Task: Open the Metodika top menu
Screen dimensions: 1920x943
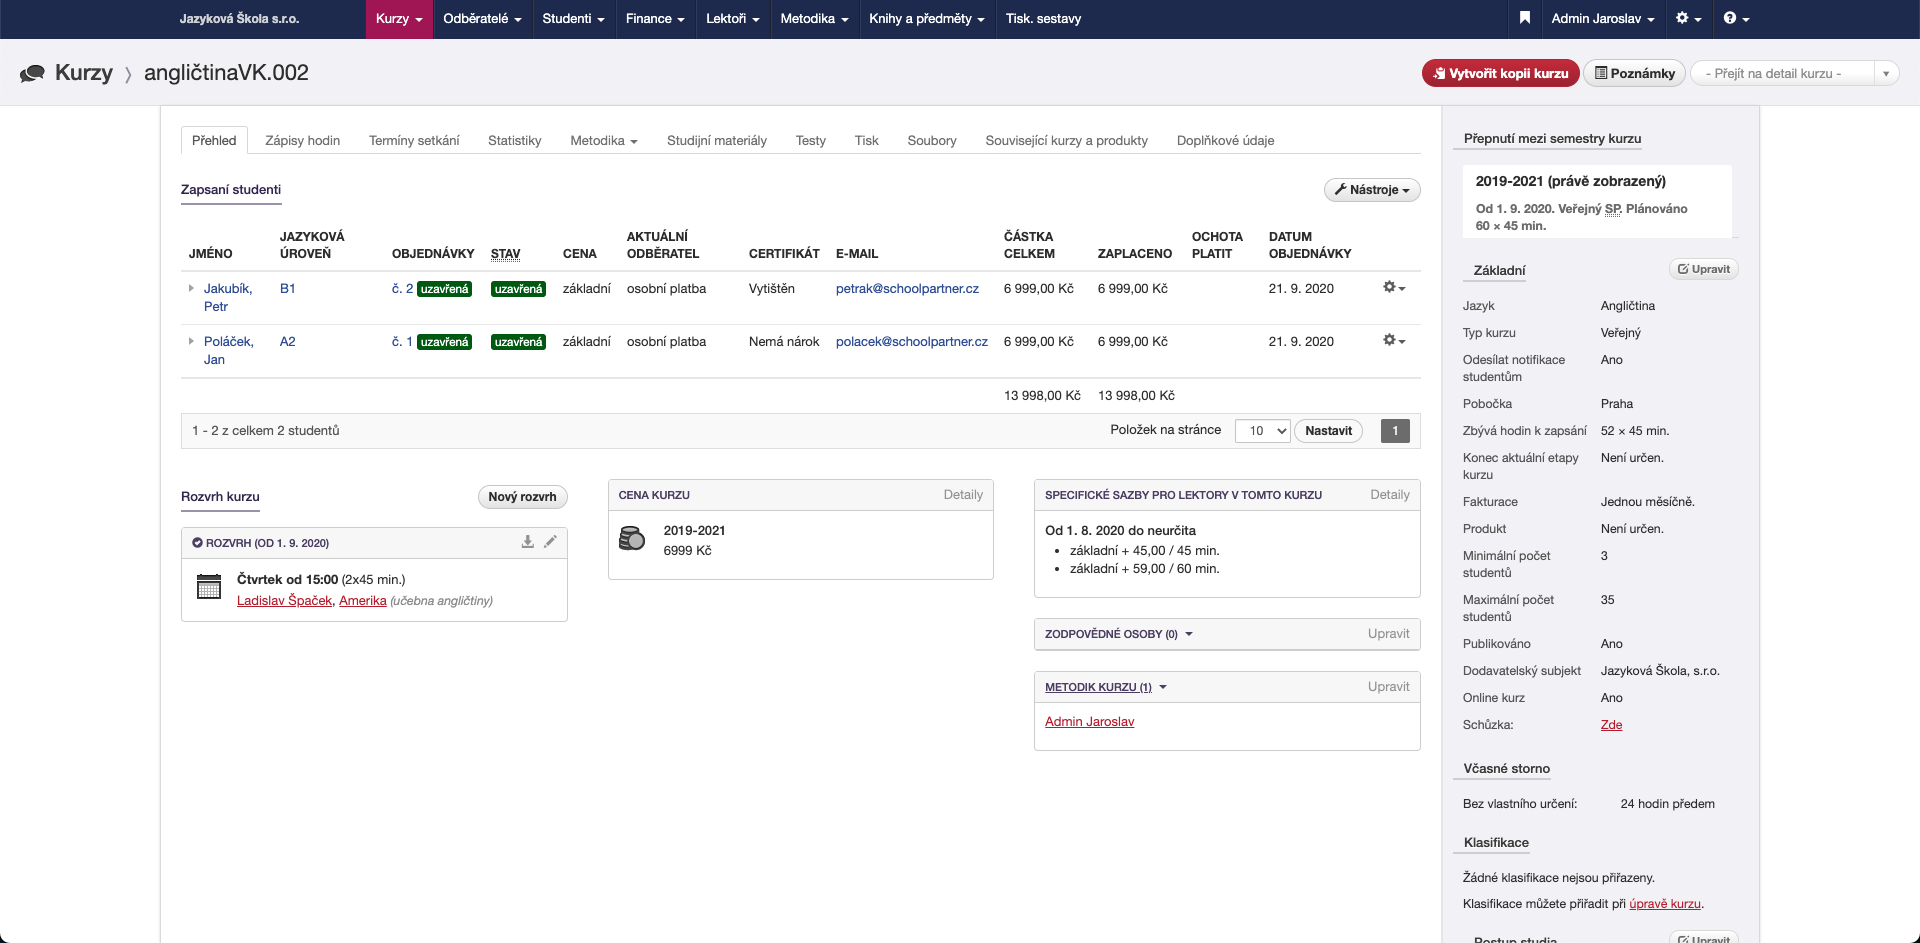Action: tap(814, 19)
